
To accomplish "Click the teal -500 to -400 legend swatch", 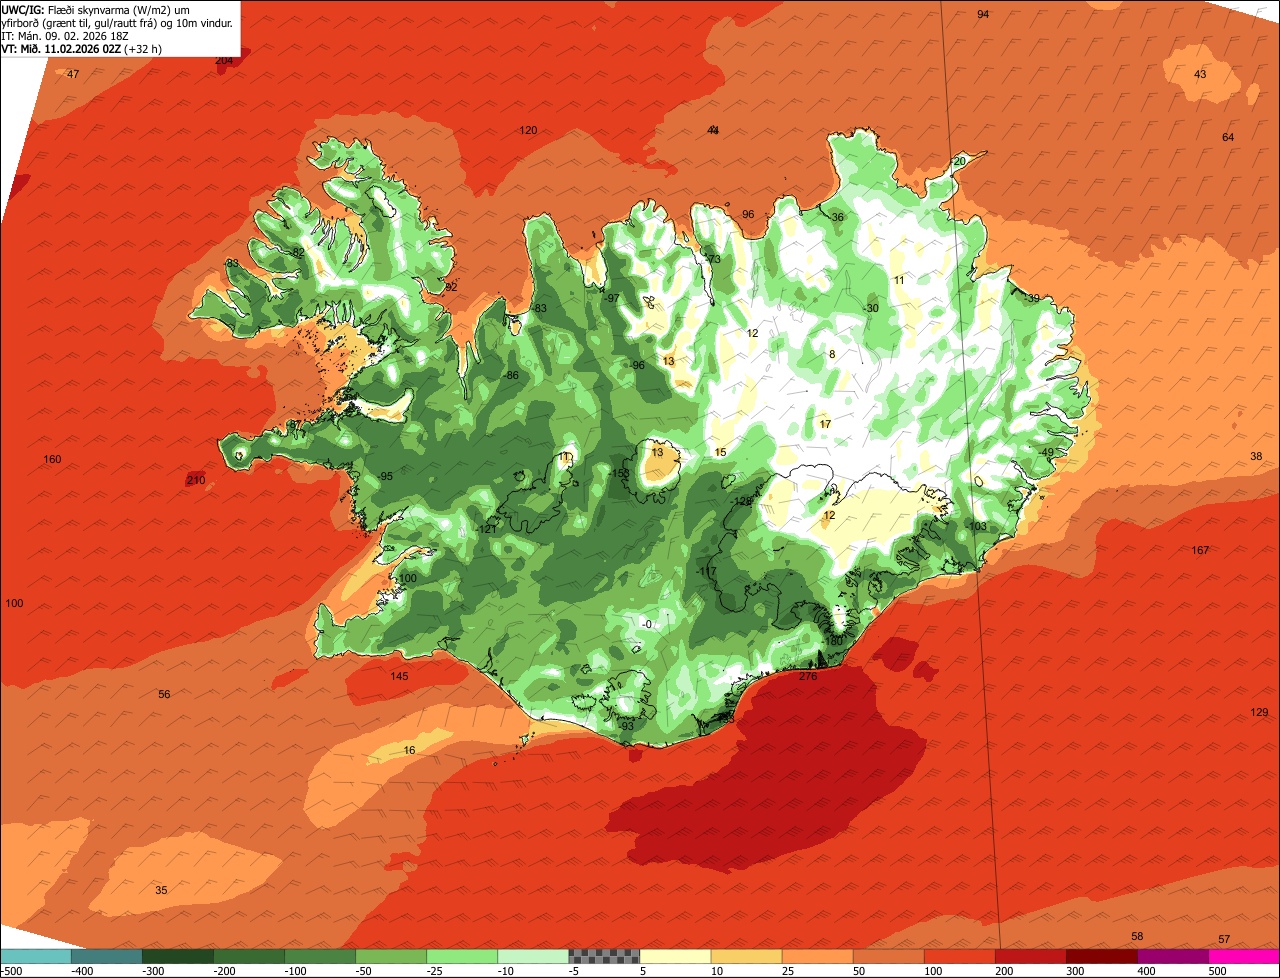I will [35, 956].
